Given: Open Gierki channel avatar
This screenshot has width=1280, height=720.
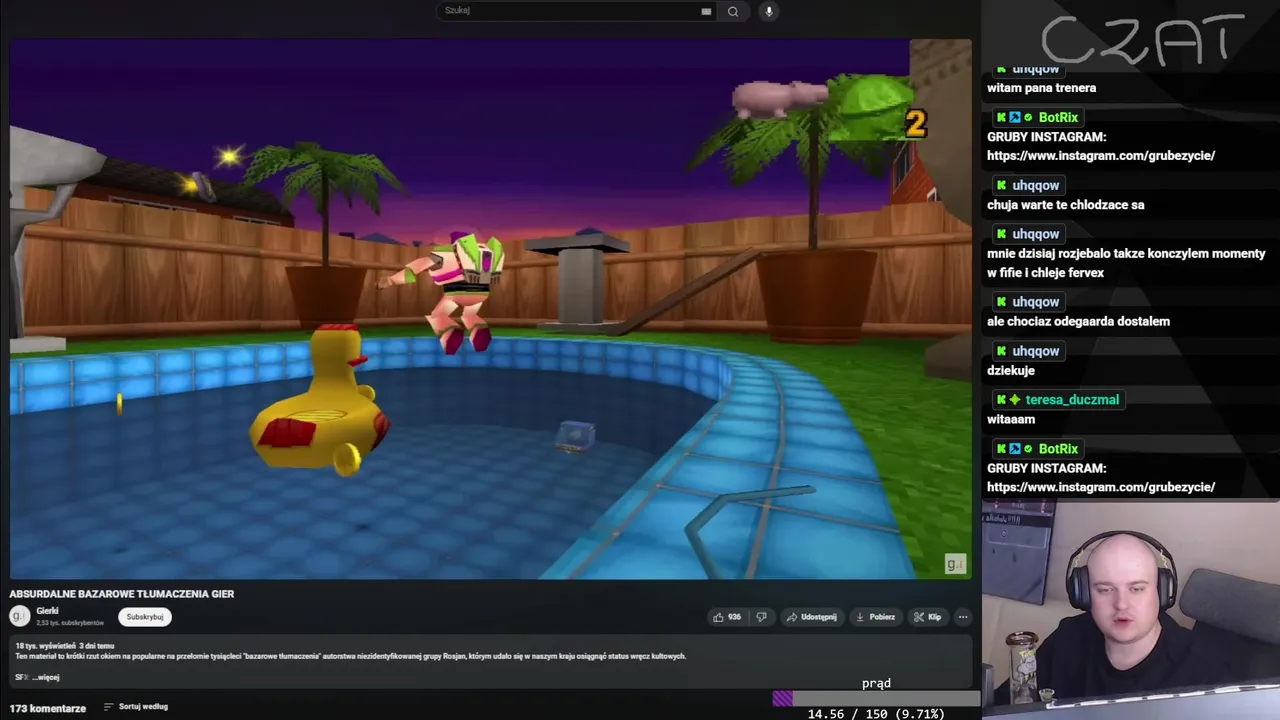Looking at the screenshot, I should click(19, 616).
